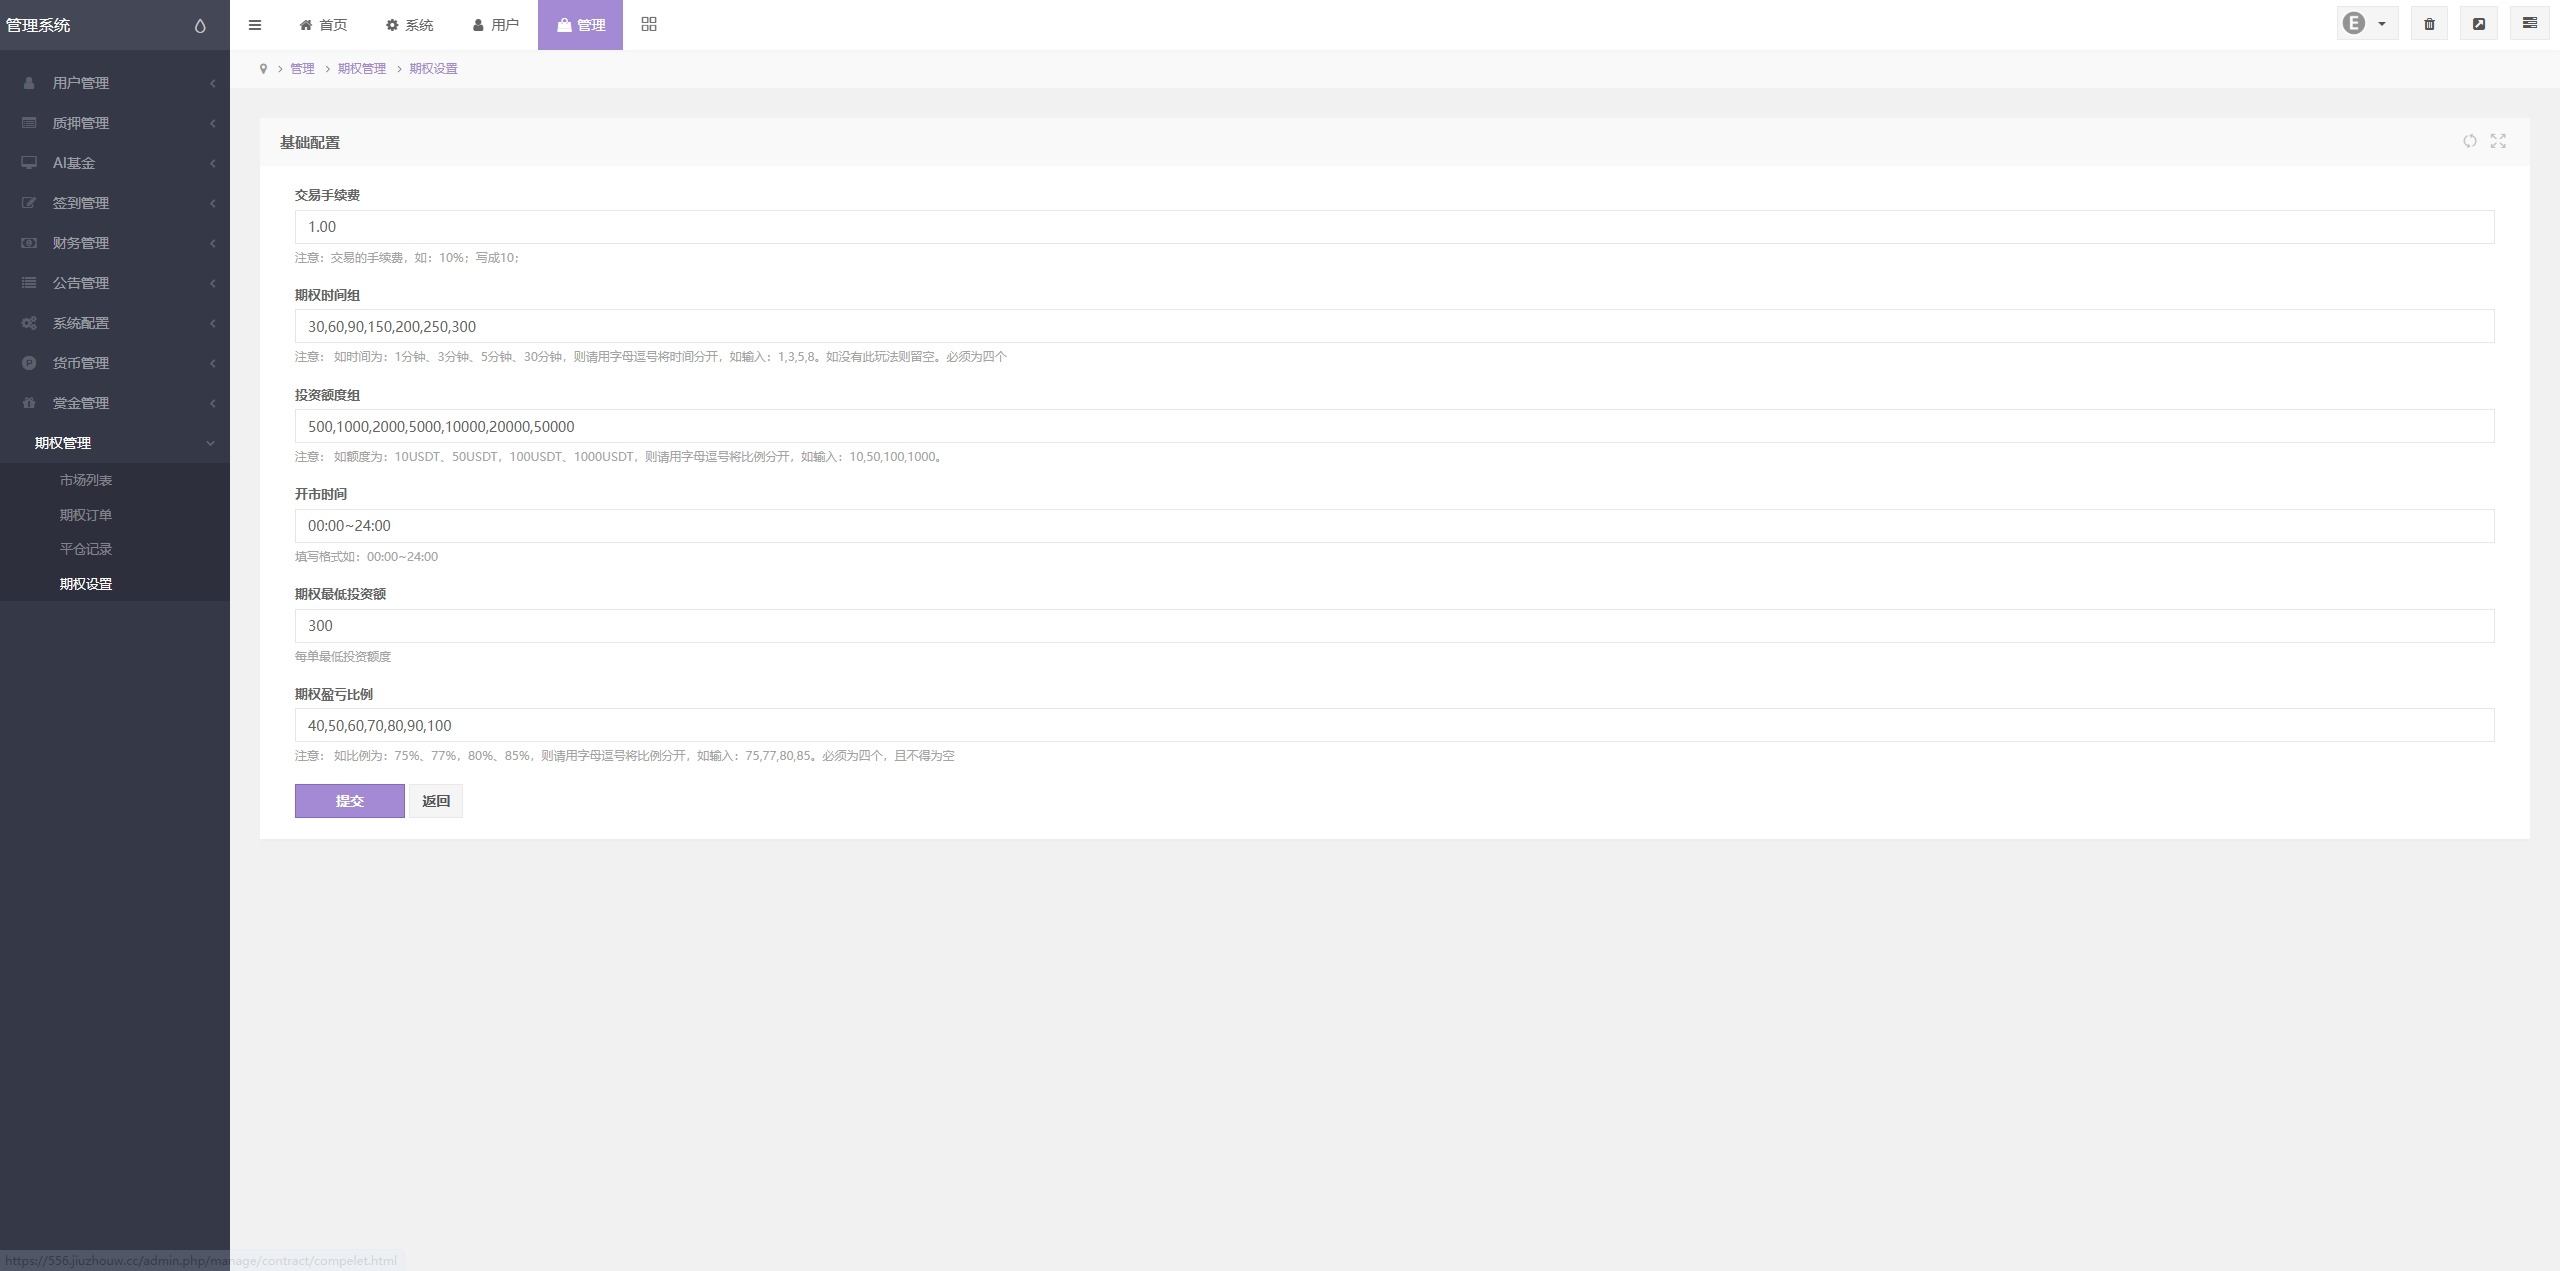Click the fullscreen icon in top bar
Image resolution: width=2560 pixels, height=1271 pixels.
tap(2479, 24)
